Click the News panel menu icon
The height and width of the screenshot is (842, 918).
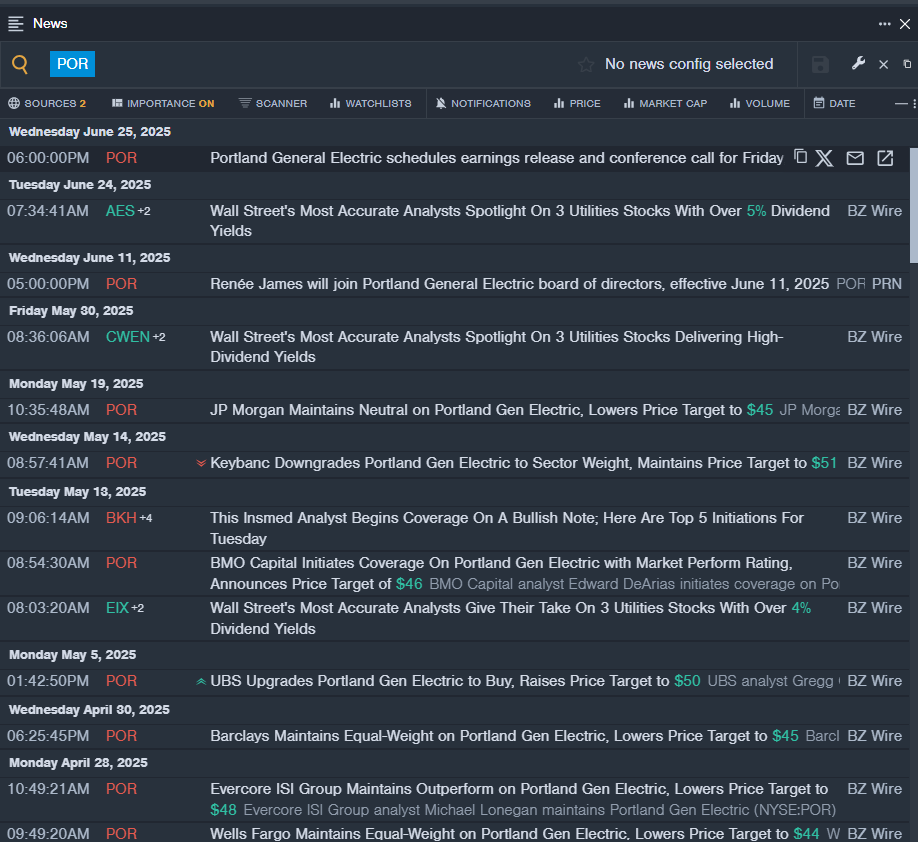[x=16, y=23]
